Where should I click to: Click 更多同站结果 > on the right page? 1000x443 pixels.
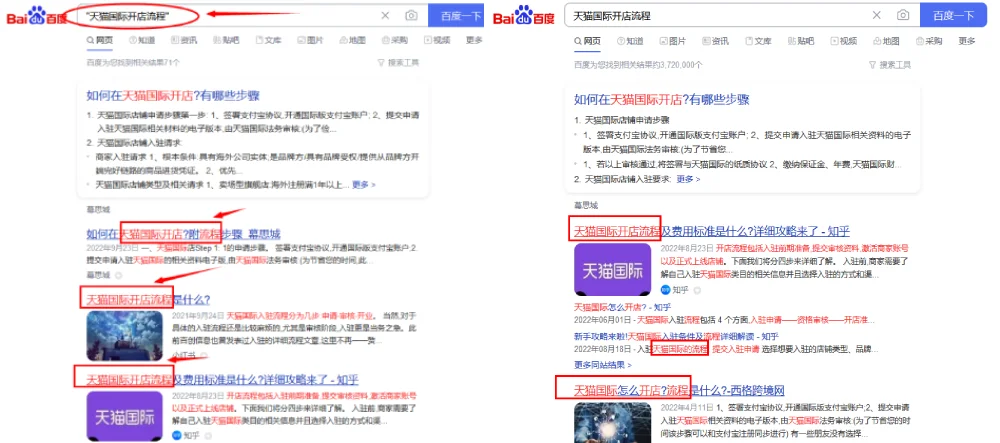[603, 365]
